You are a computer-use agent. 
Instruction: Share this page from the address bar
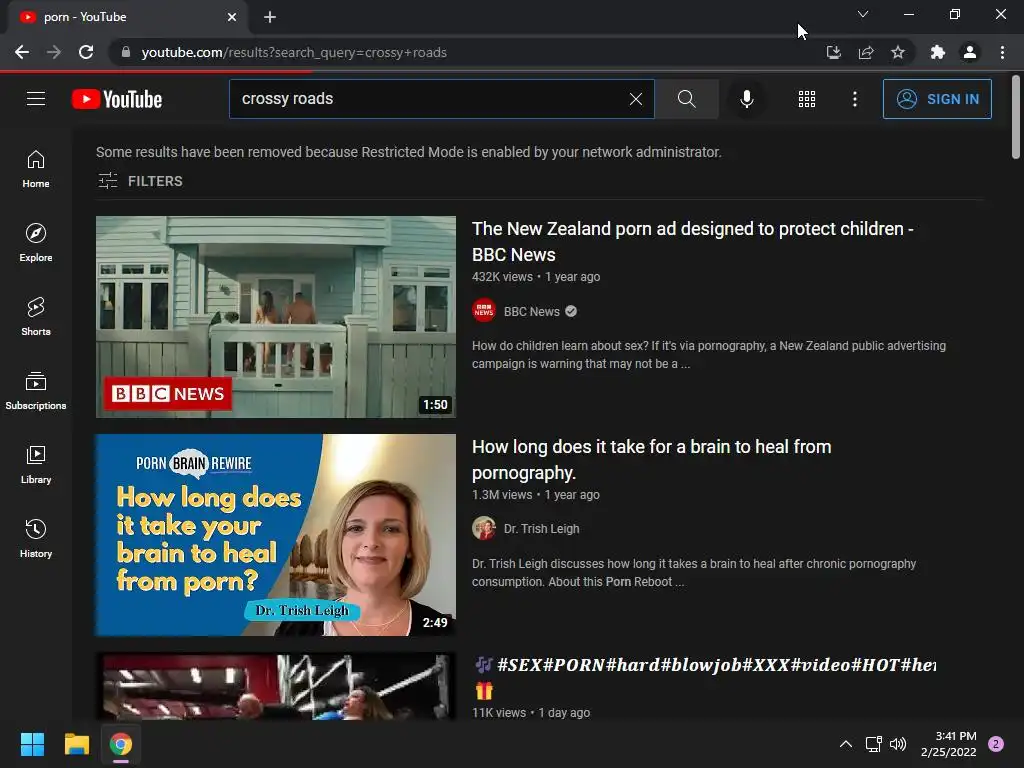[x=866, y=52]
